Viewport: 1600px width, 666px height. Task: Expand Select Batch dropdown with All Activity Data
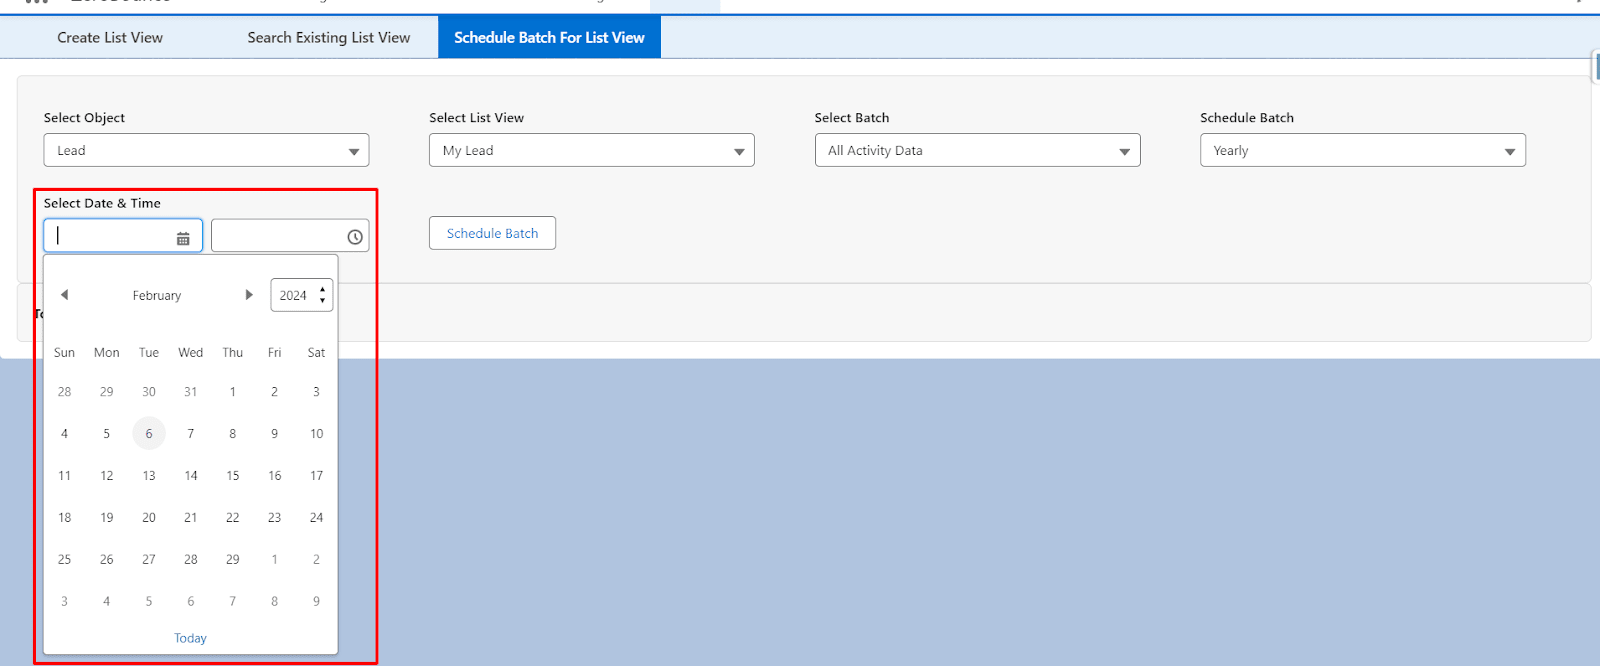coord(976,151)
